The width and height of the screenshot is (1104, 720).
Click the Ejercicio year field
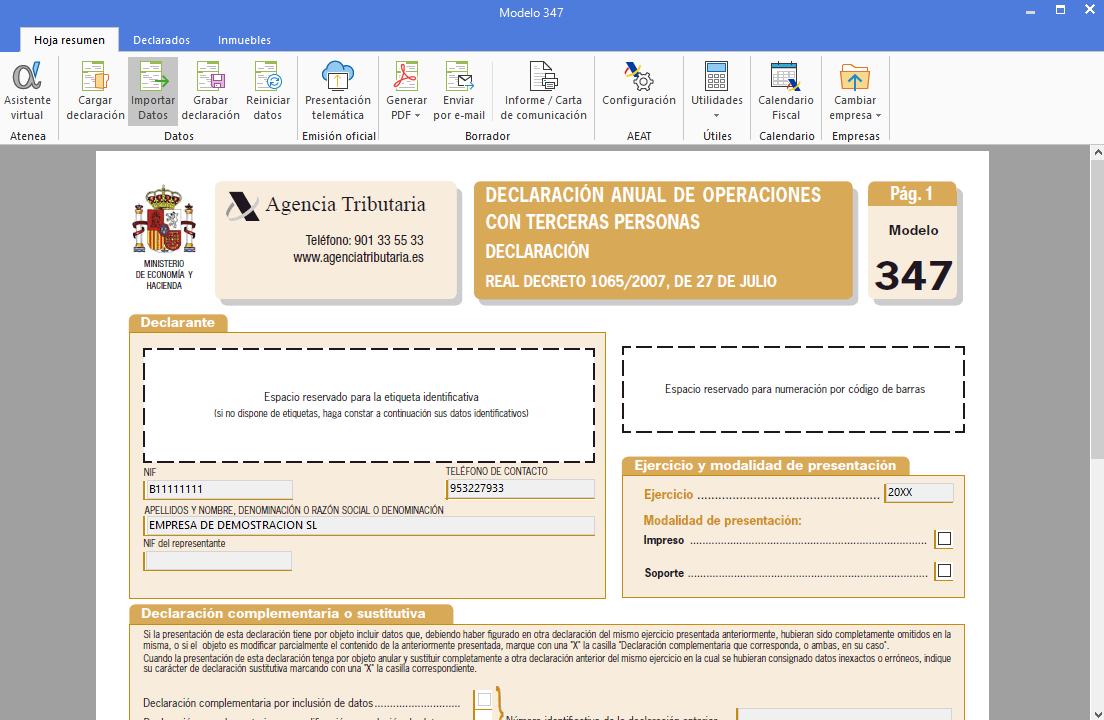(x=919, y=493)
